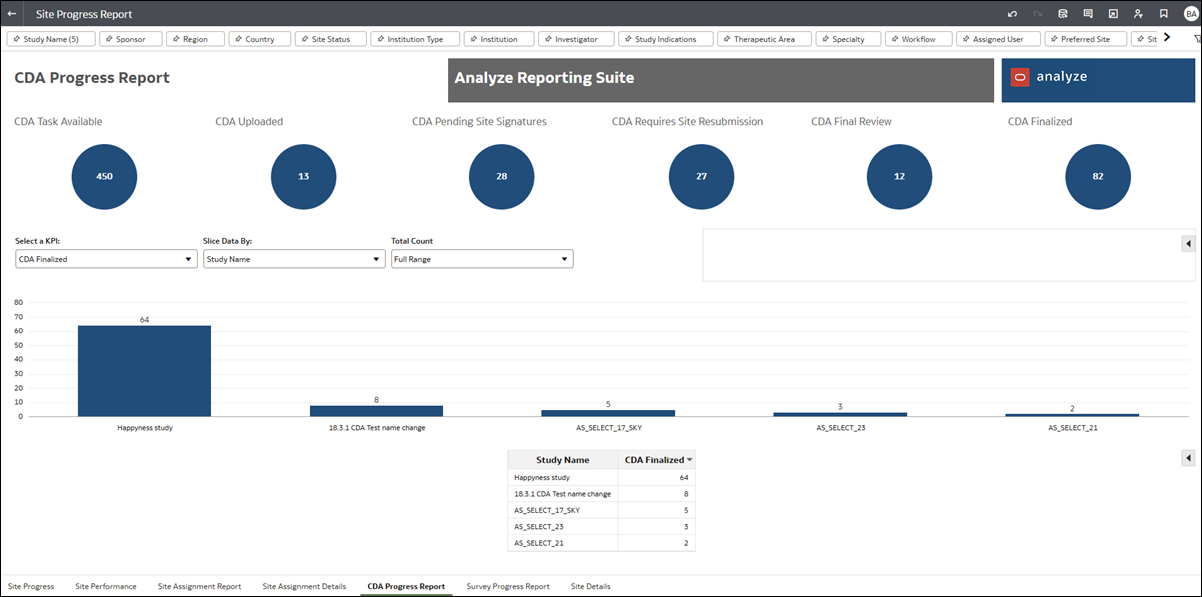Select the AS_SELECT_23 bar in the chart
The height and width of the screenshot is (597, 1202).
click(x=840, y=414)
